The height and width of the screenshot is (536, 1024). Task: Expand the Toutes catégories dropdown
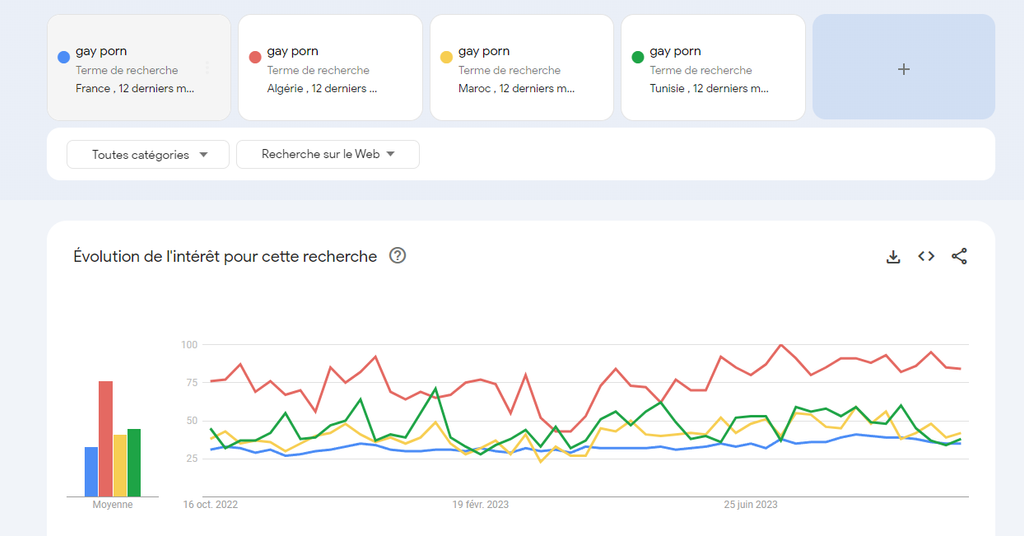148,155
